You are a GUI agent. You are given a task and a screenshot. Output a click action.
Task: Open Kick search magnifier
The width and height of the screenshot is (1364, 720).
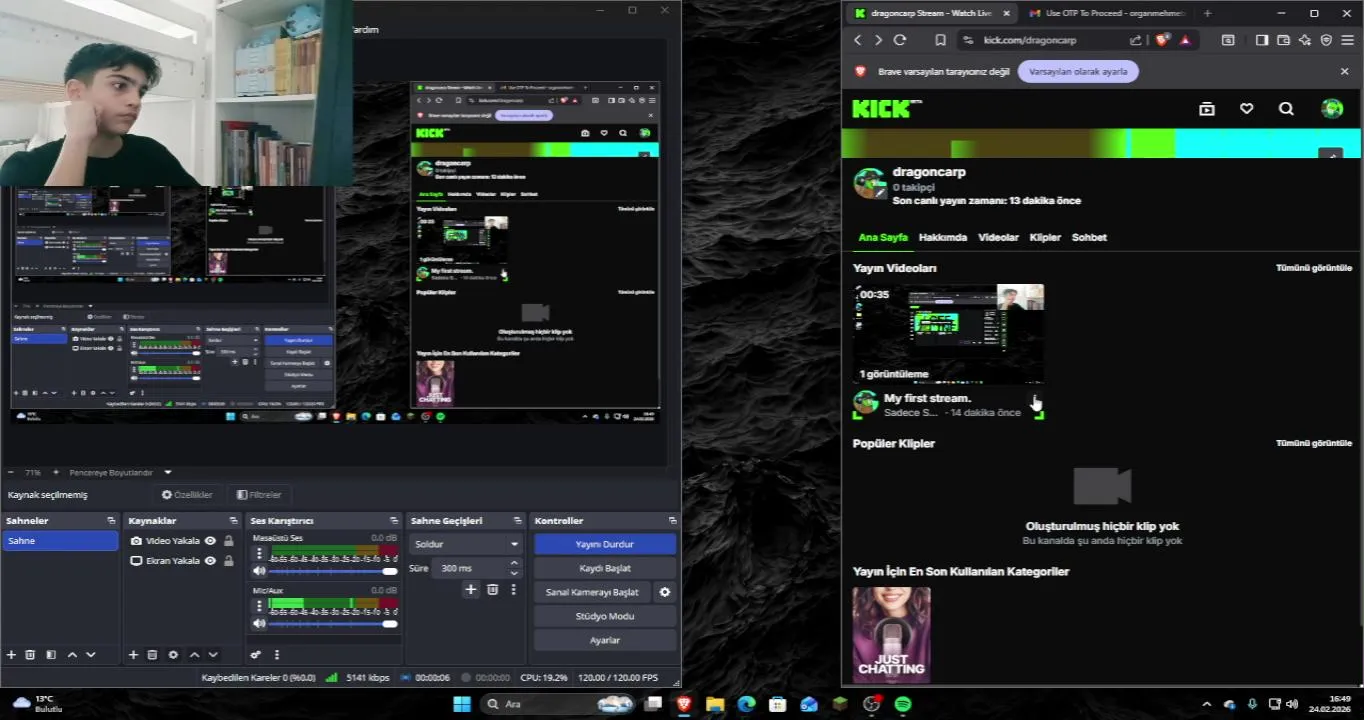tap(1286, 109)
